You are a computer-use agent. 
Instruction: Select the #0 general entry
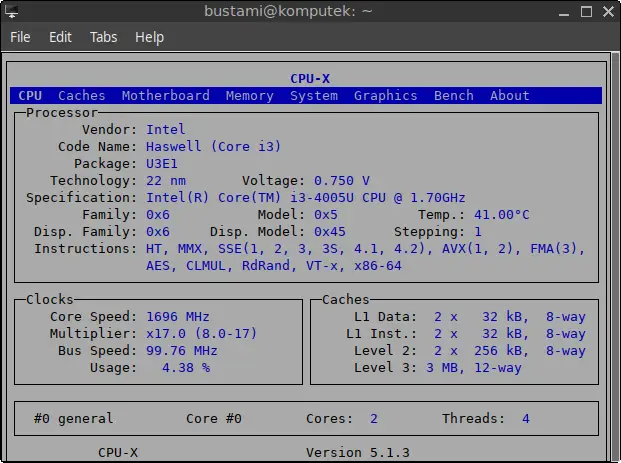pos(74,419)
